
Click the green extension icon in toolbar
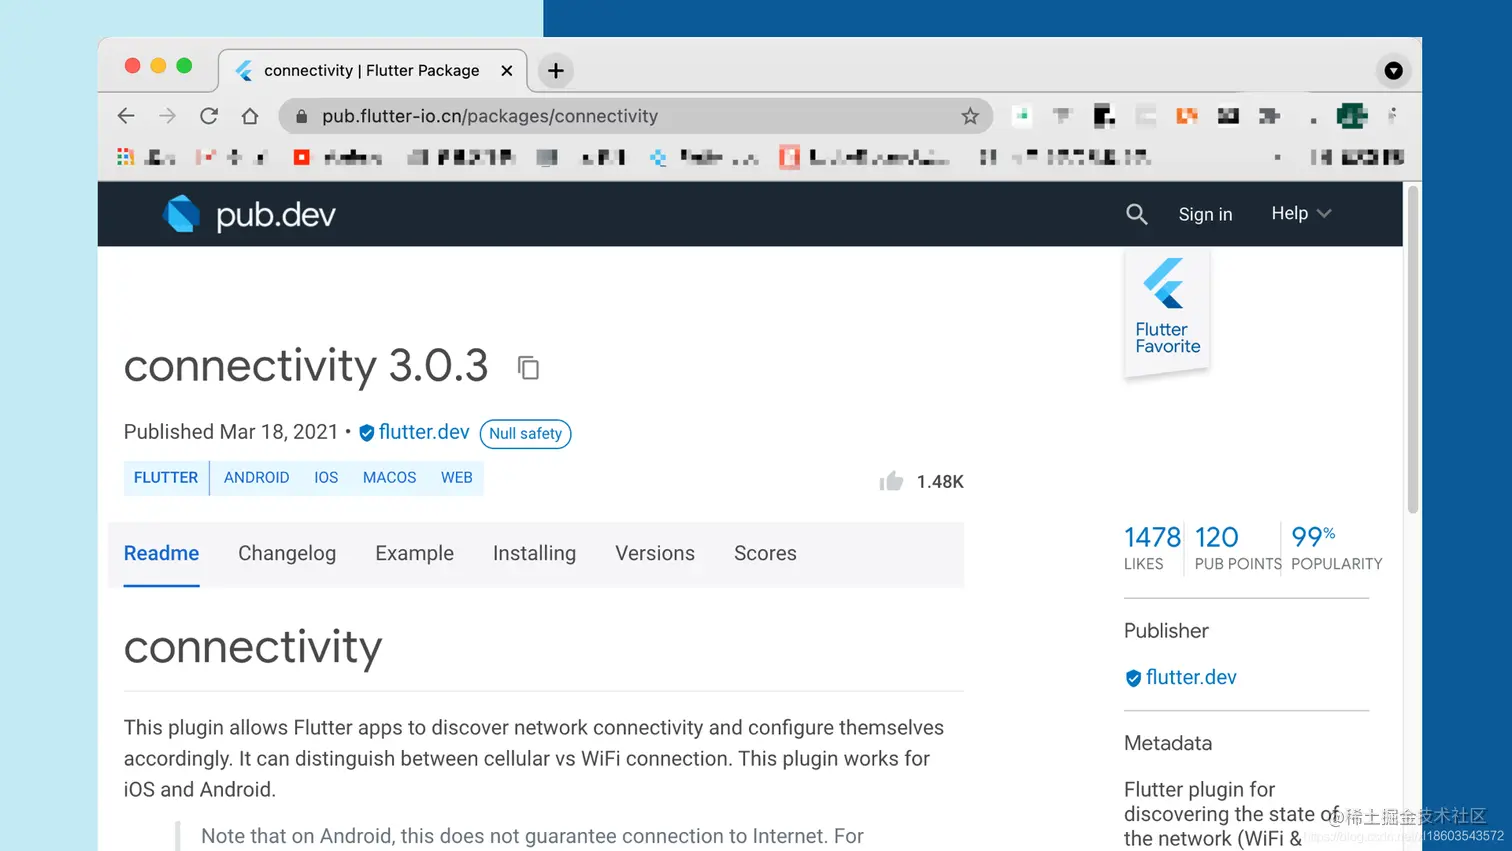tap(1352, 116)
